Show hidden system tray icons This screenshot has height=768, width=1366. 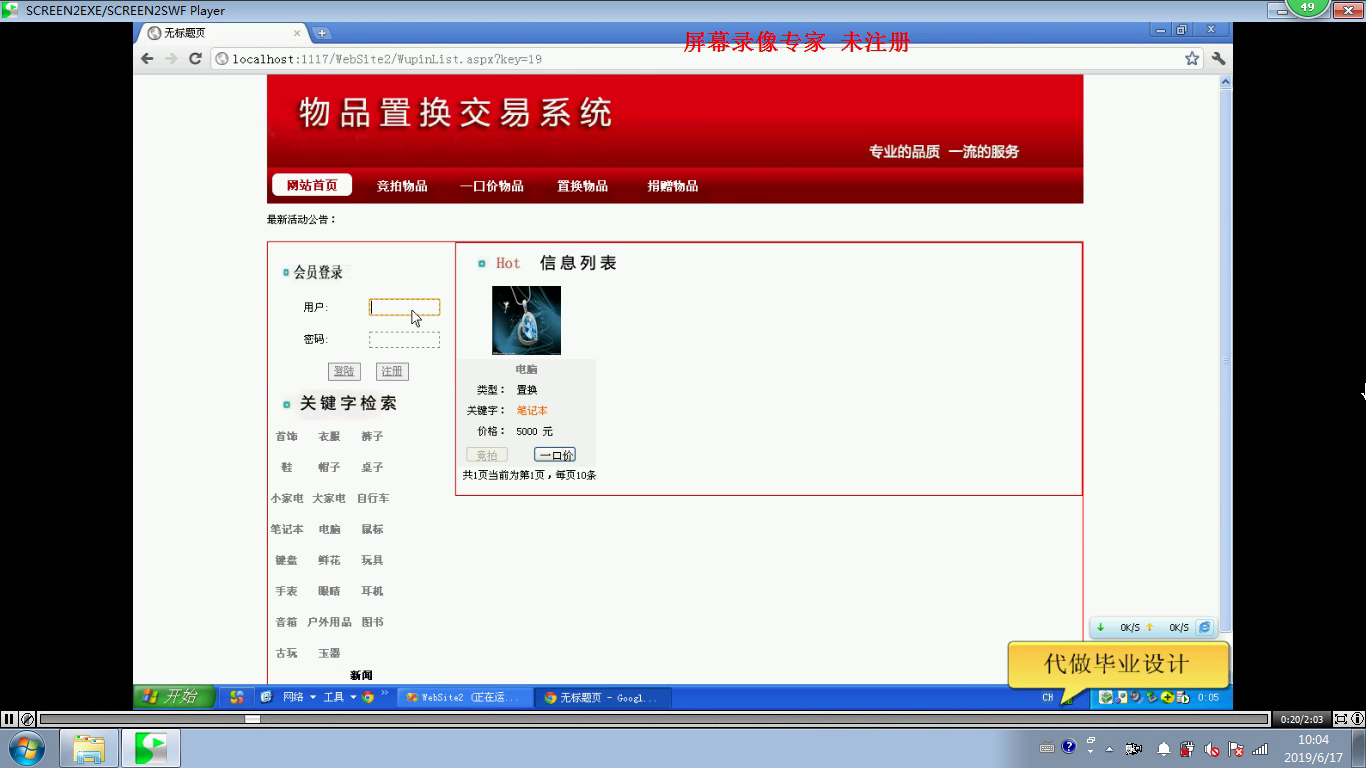pyautogui.click(x=1109, y=749)
